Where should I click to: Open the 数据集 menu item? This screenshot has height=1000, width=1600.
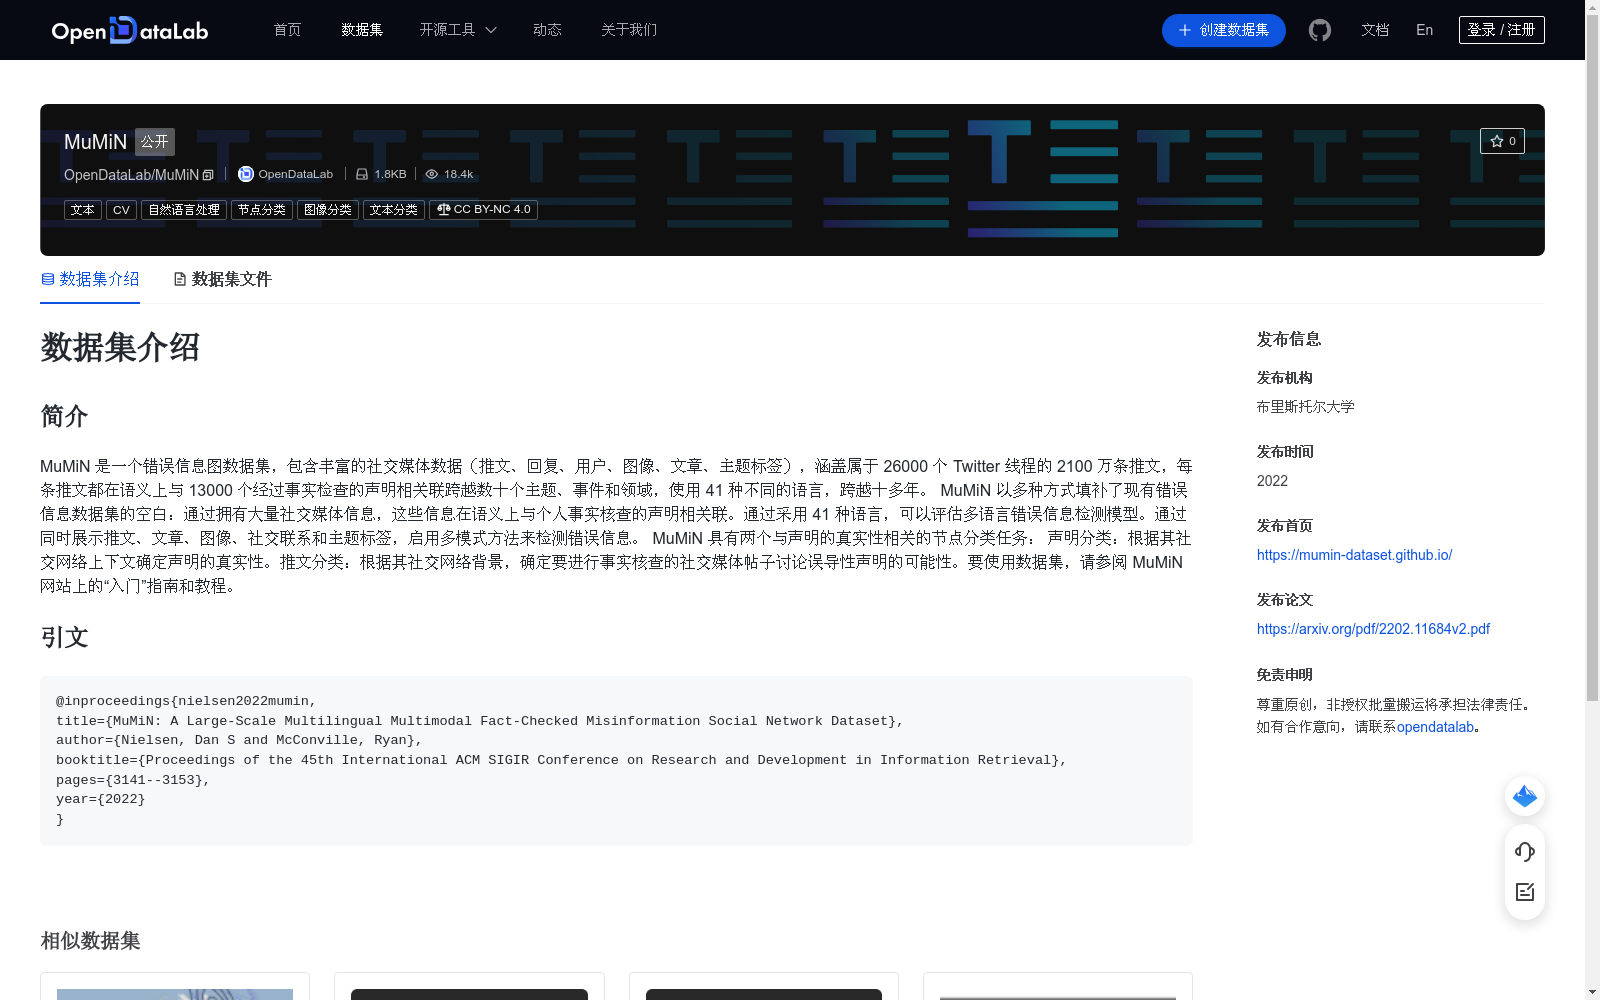[361, 30]
